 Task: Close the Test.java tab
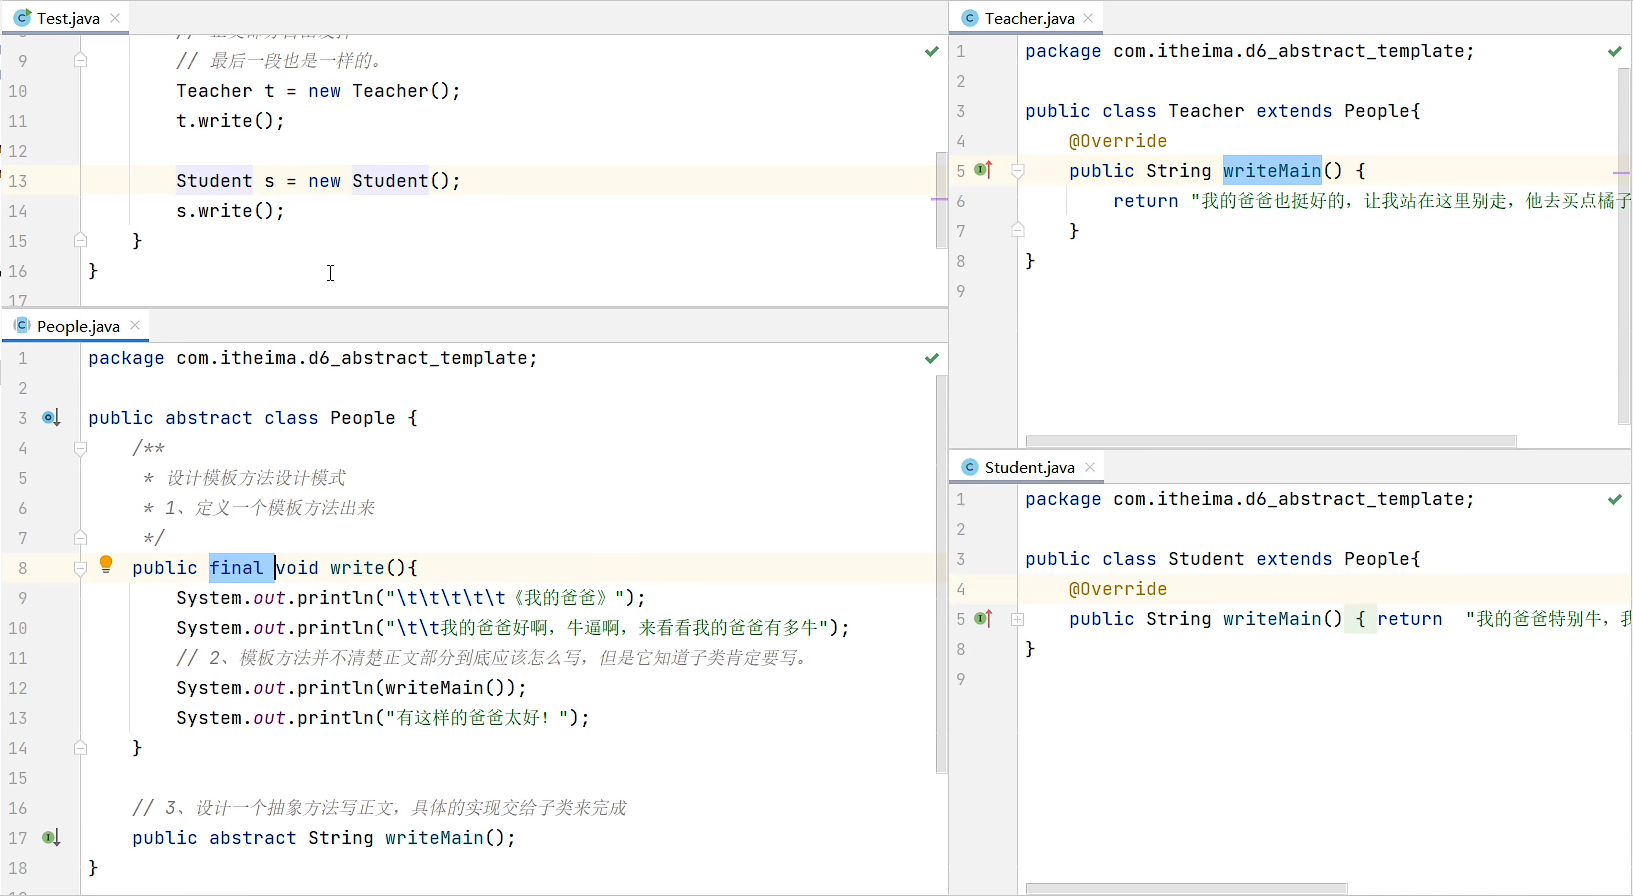pyautogui.click(x=115, y=18)
